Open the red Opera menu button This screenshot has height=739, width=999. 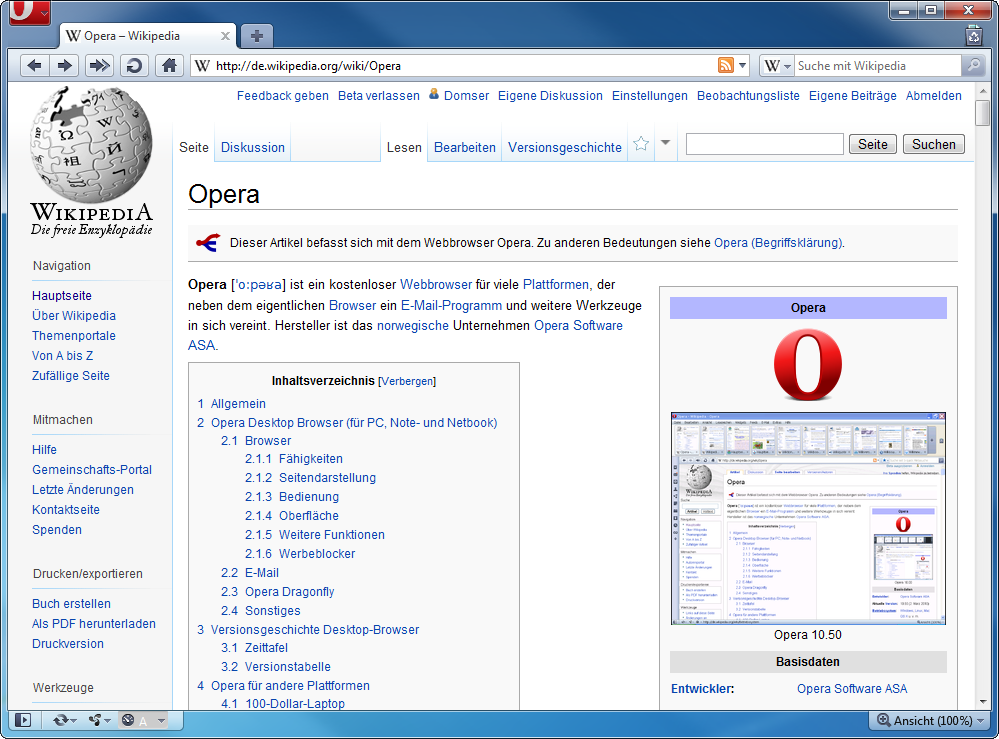tap(29, 13)
